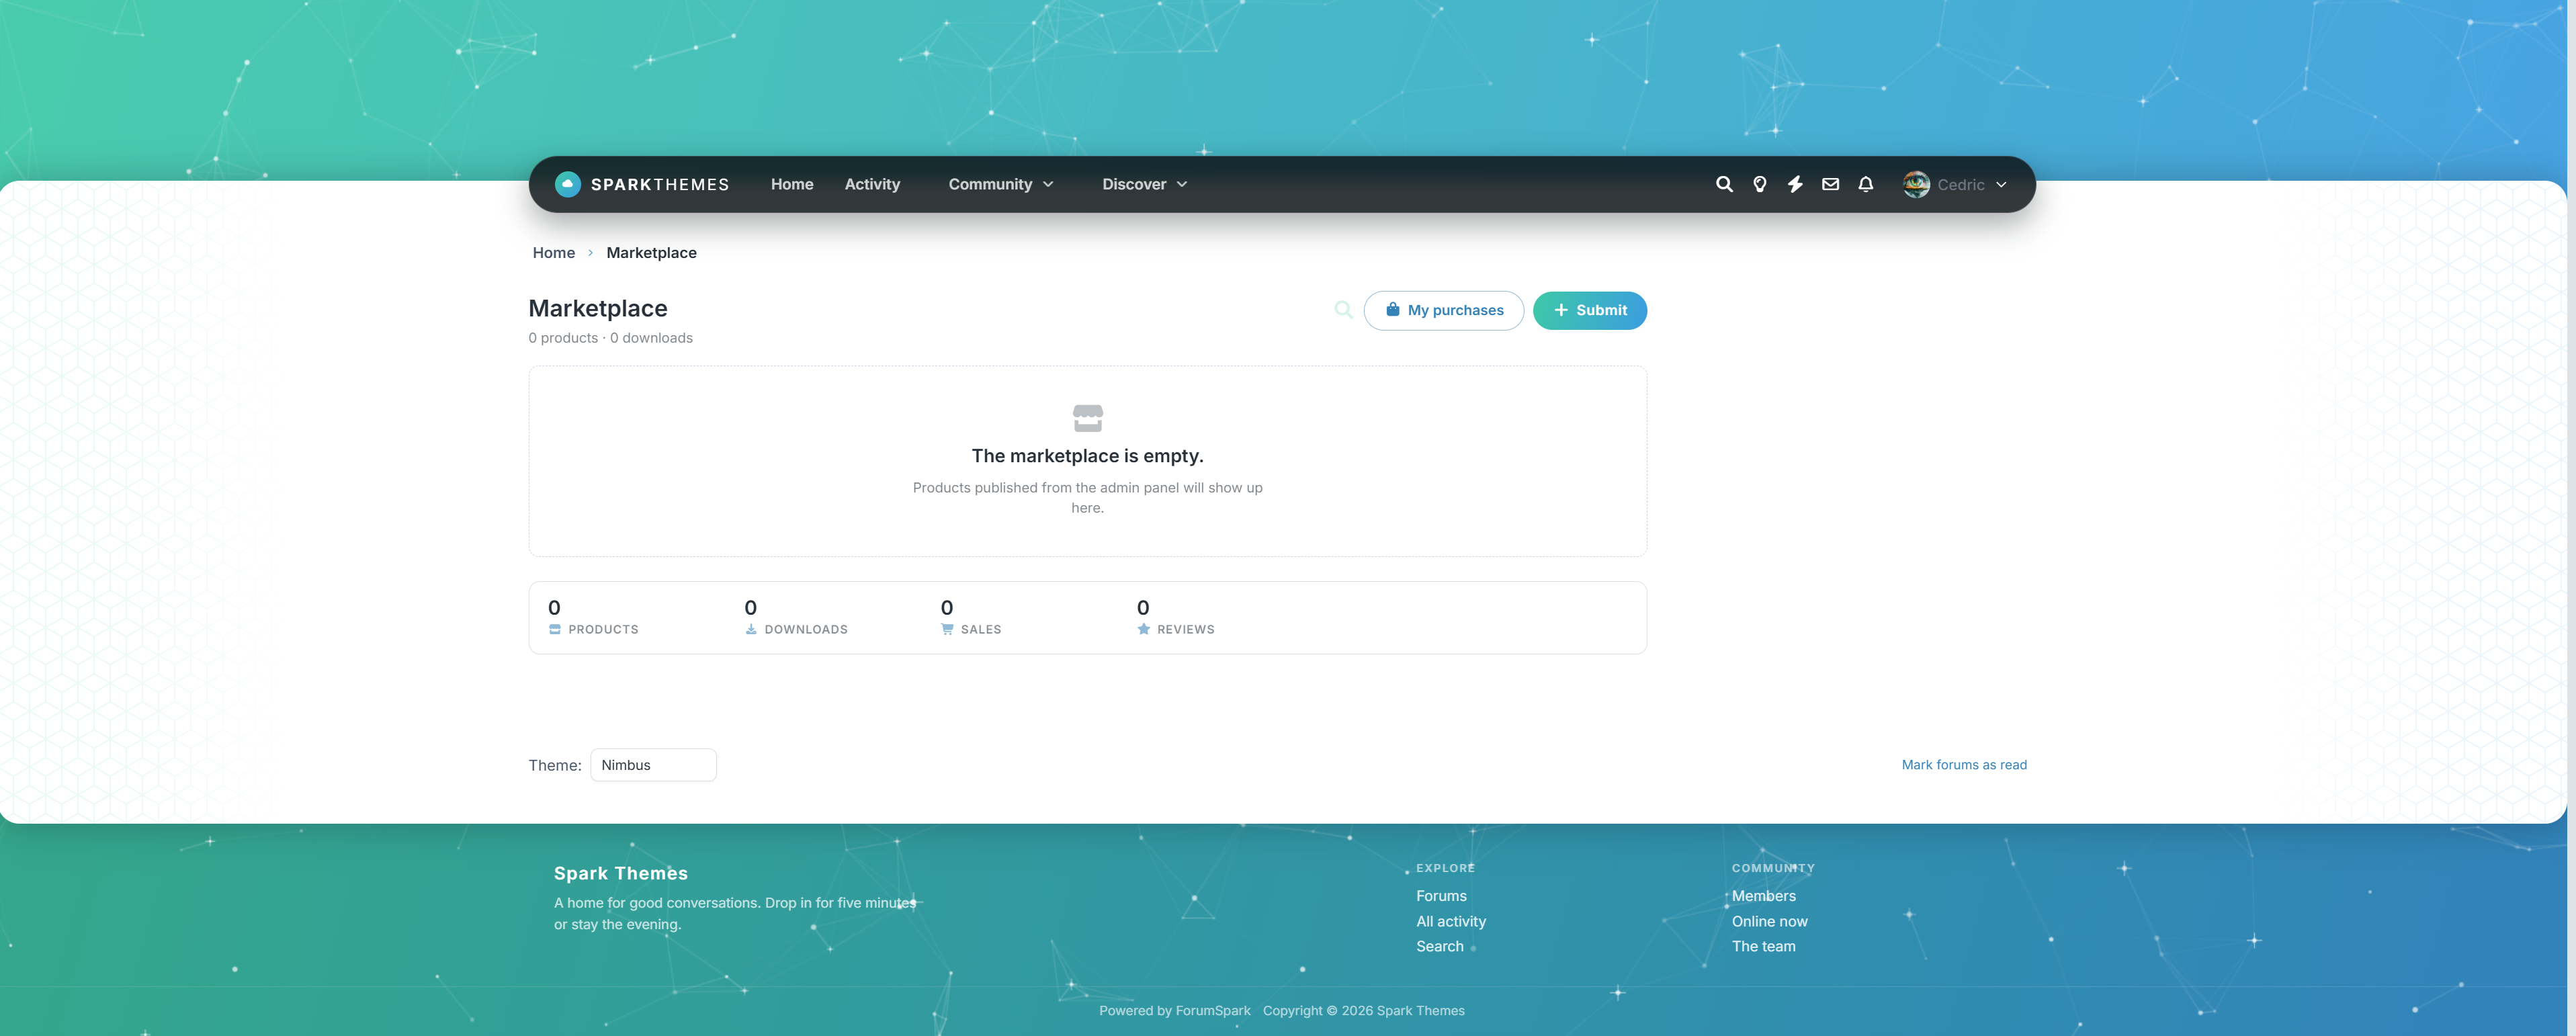Open the lightning bolt activity icon
The height and width of the screenshot is (1036, 2576).
(1795, 184)
